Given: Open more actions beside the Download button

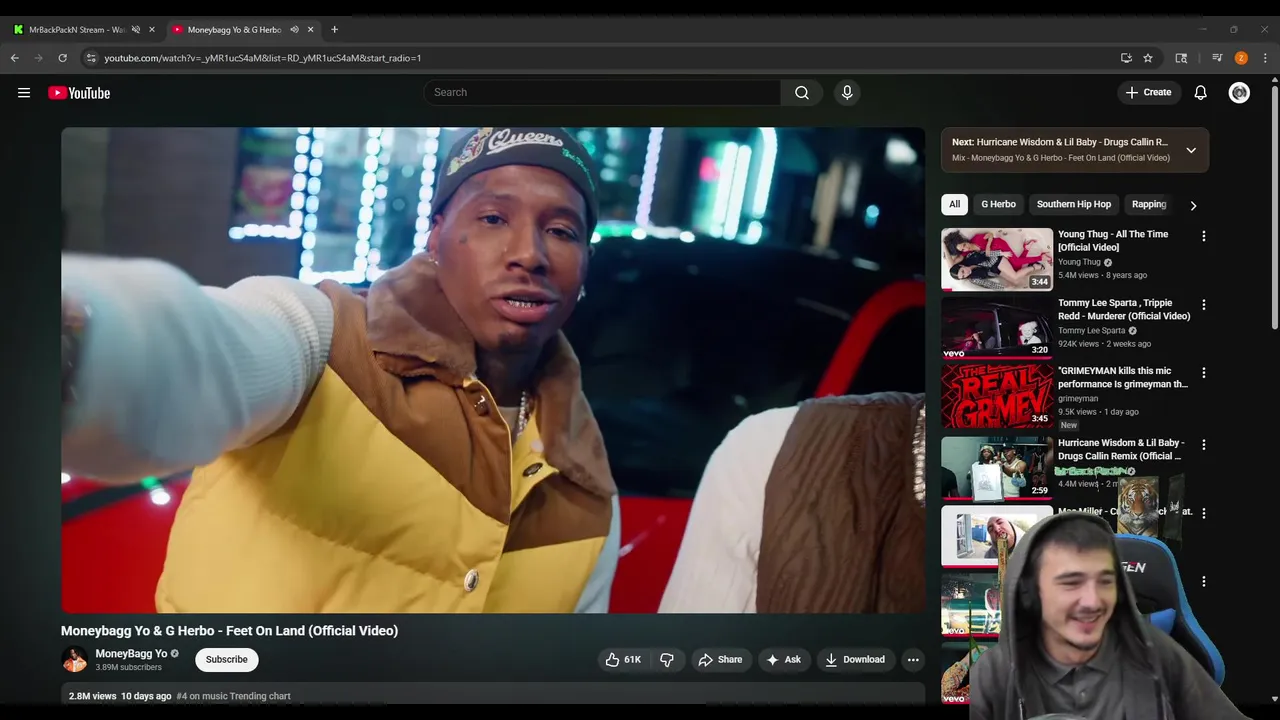Looking at the screenshot, I should click(x=913, y=660).
